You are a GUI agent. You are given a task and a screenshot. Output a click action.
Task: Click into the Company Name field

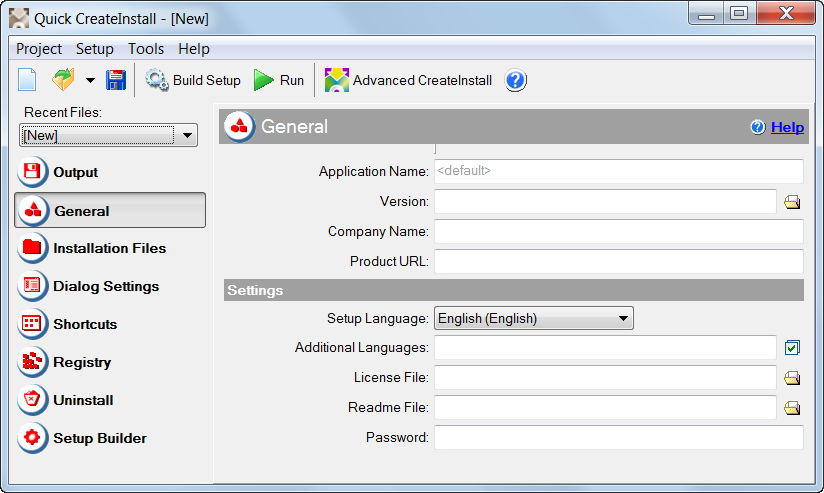[619, 231]
